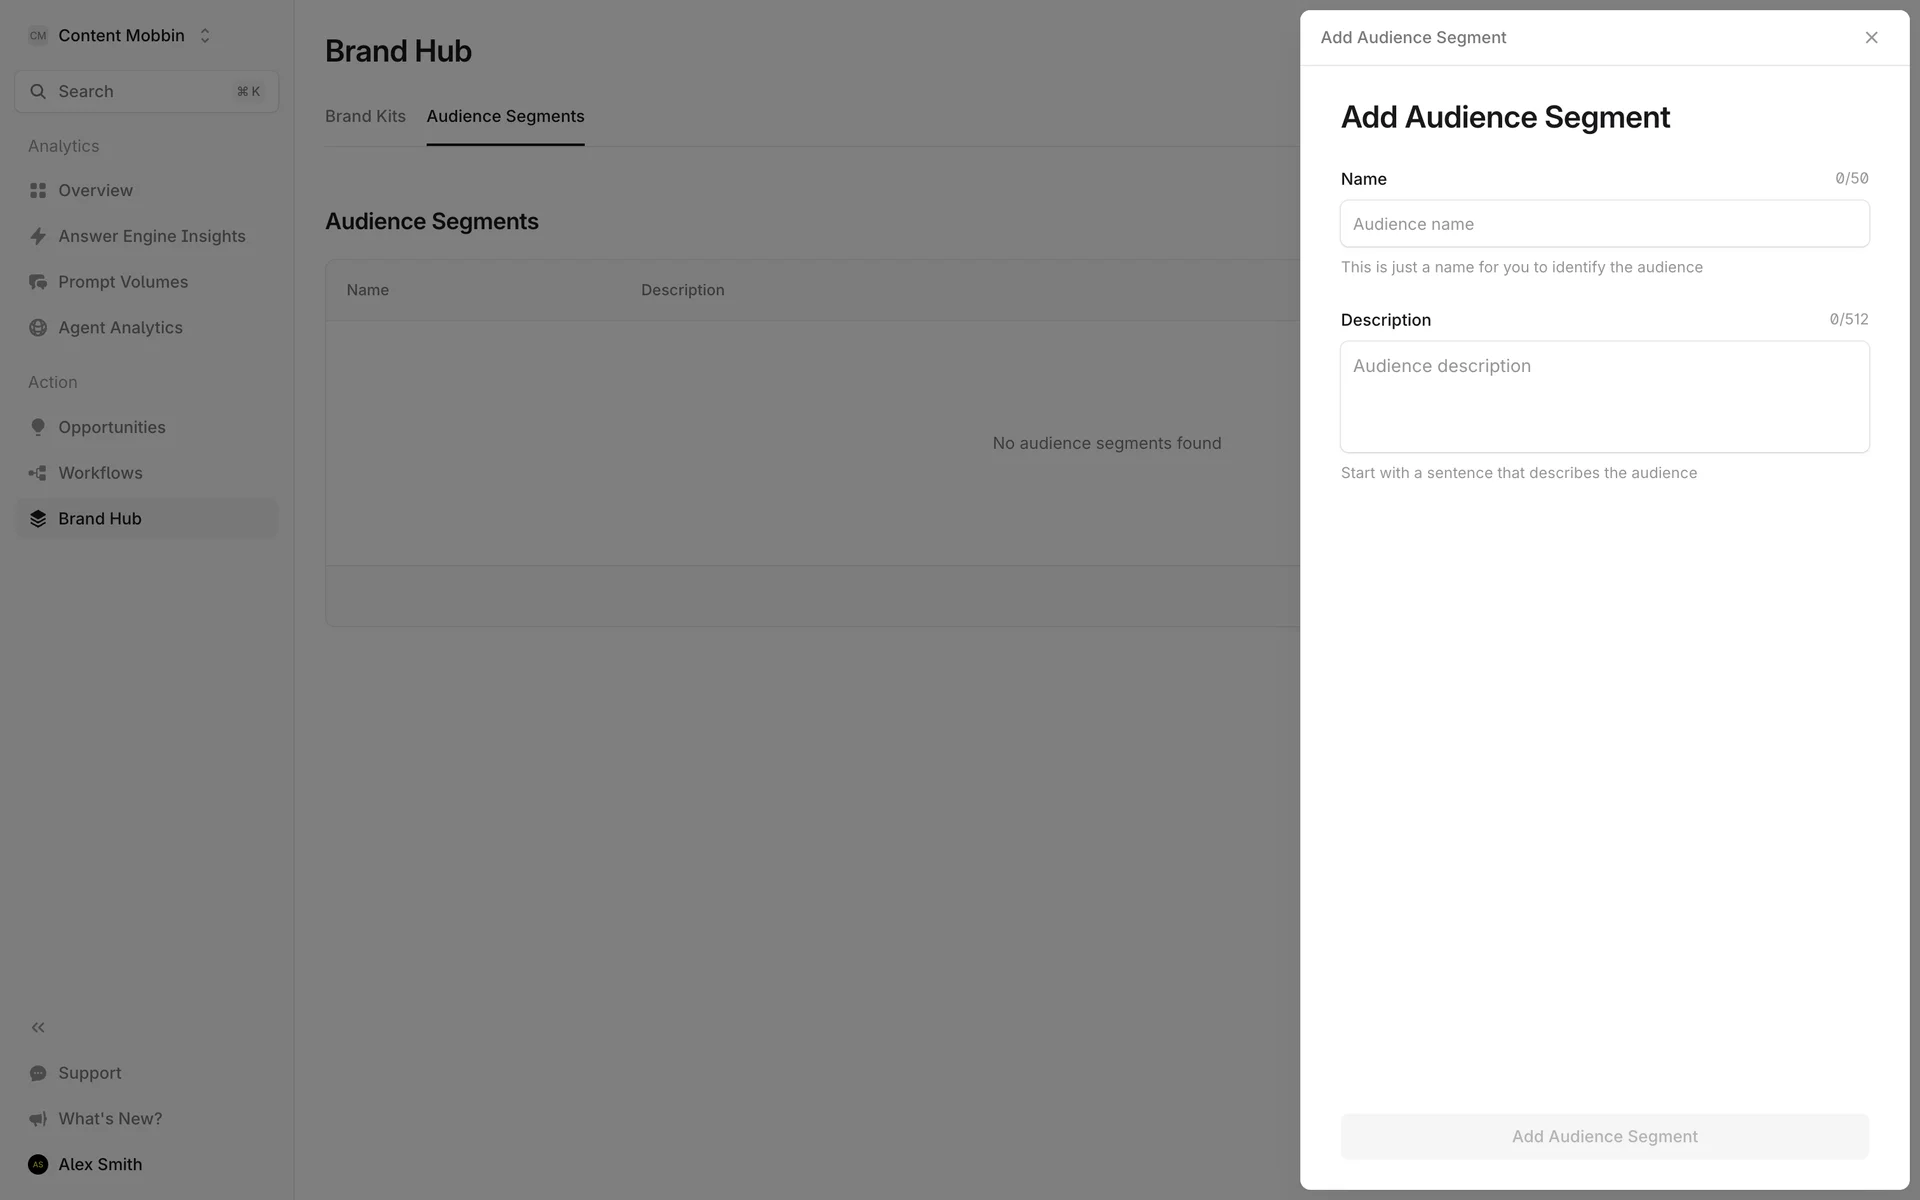This screenshot has height=1200, width=1920.
Task: Click the Answer Engine Insights lightning icon
Action: click(x=38, y=236)
